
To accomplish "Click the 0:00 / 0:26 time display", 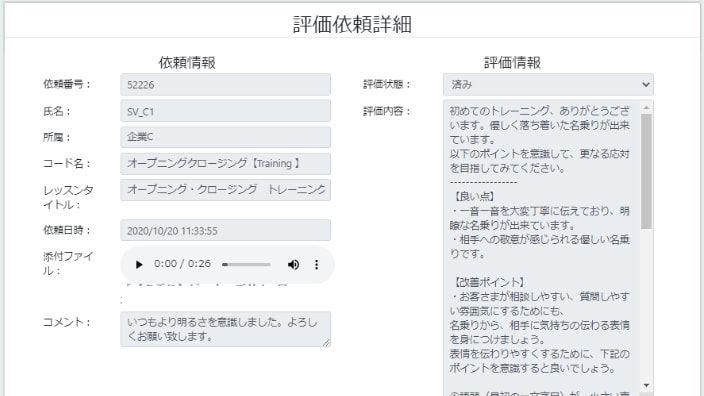I will [182, 264].
